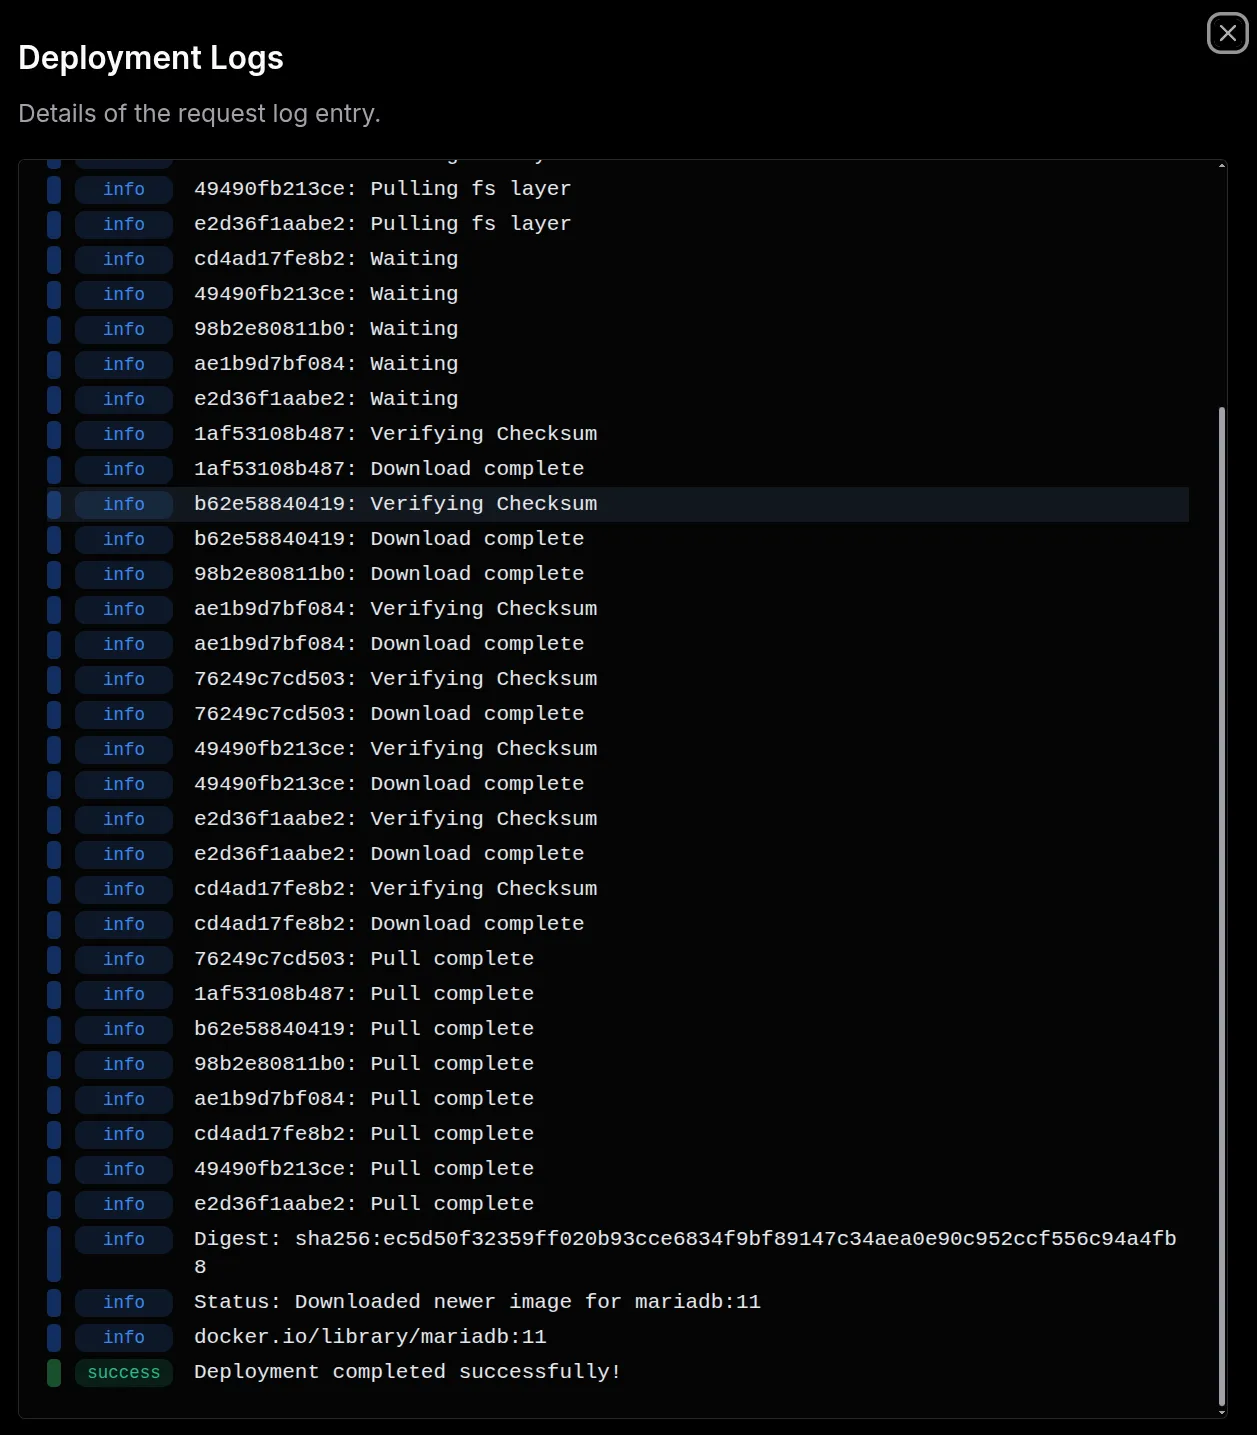The image size is (1257, 1435).
Task: Click the info badge for the mariadb:11 status line
Action: tap(123, 1302)
